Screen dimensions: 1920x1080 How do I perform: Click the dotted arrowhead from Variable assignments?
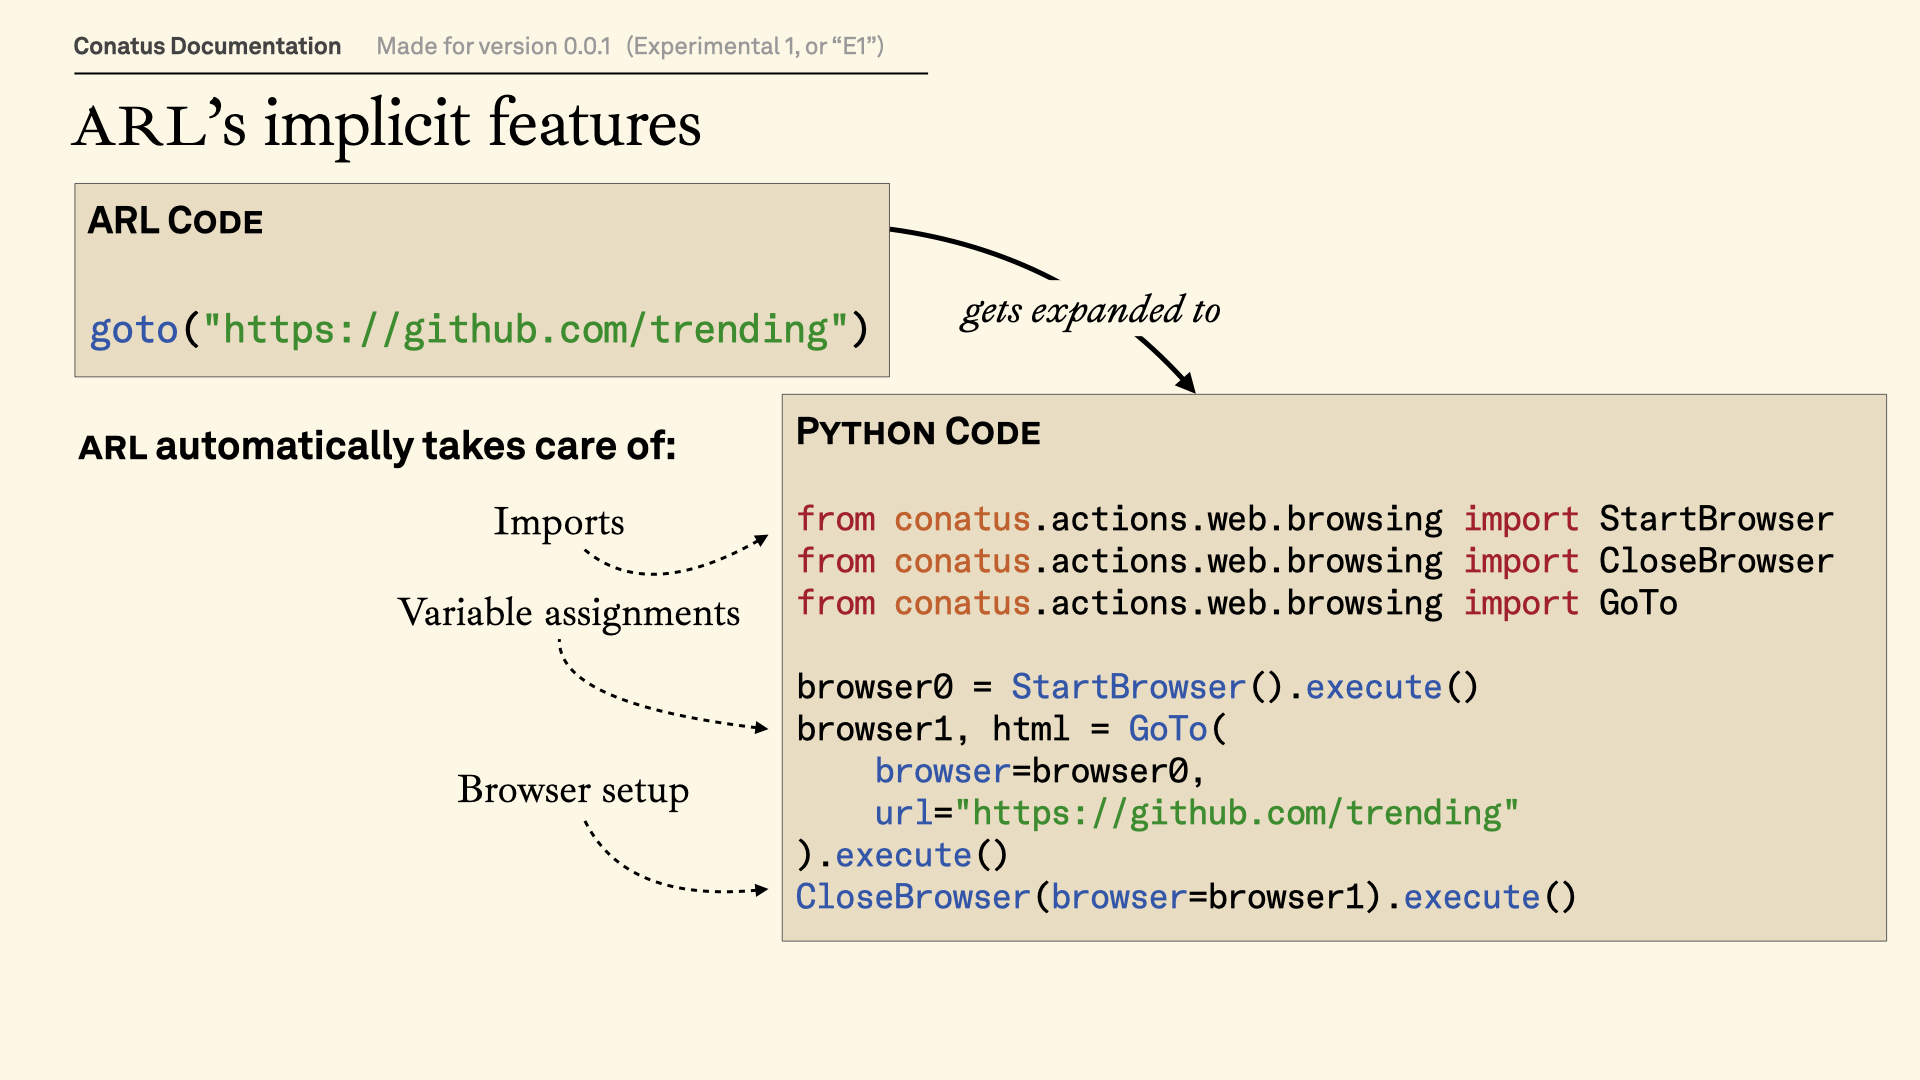pos(761,728)
